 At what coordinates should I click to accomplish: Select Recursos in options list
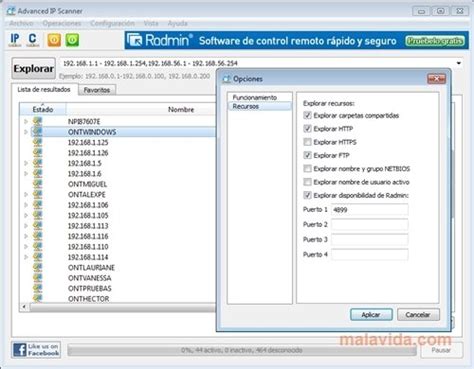259,106
